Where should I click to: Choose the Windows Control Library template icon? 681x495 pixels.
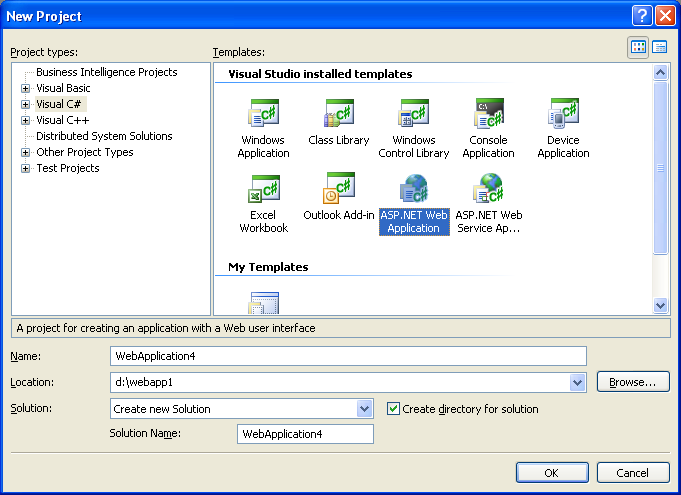(x=413, y=114)
